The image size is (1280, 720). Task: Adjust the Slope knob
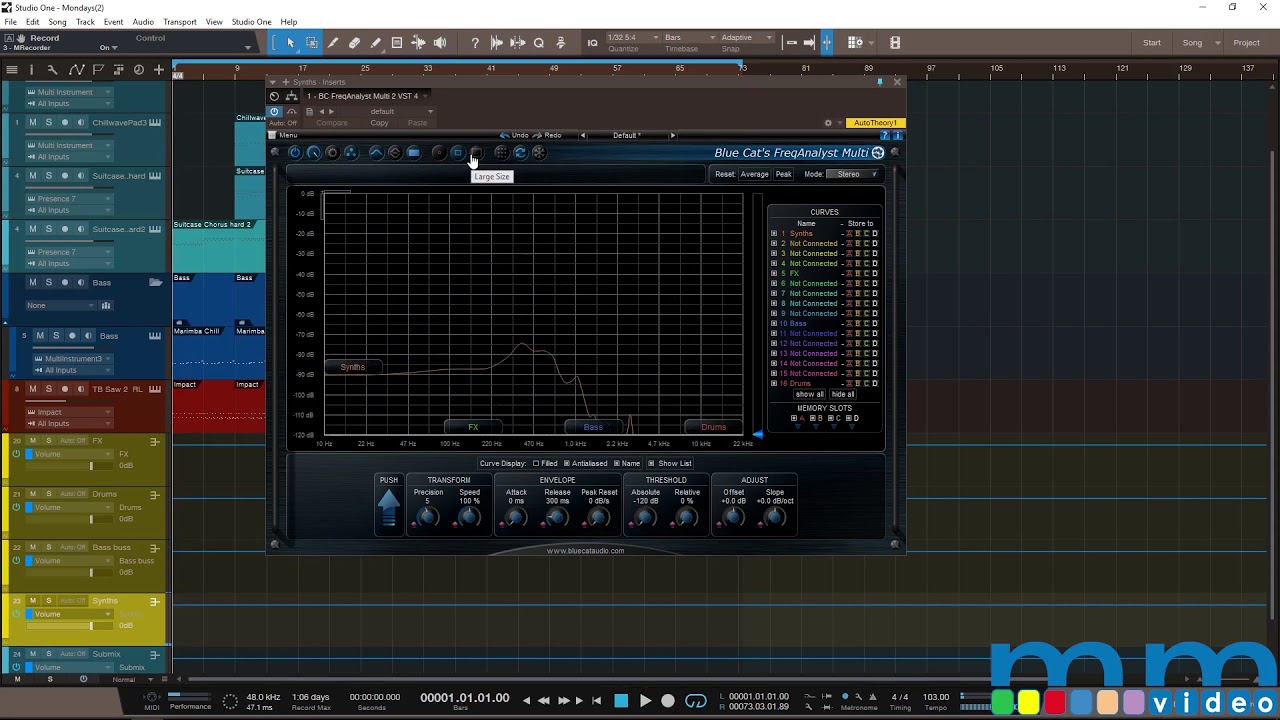tap(775, 517)
